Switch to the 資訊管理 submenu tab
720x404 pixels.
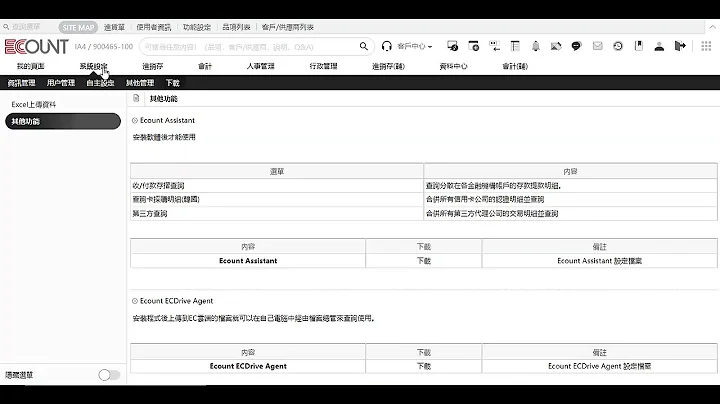22,83
